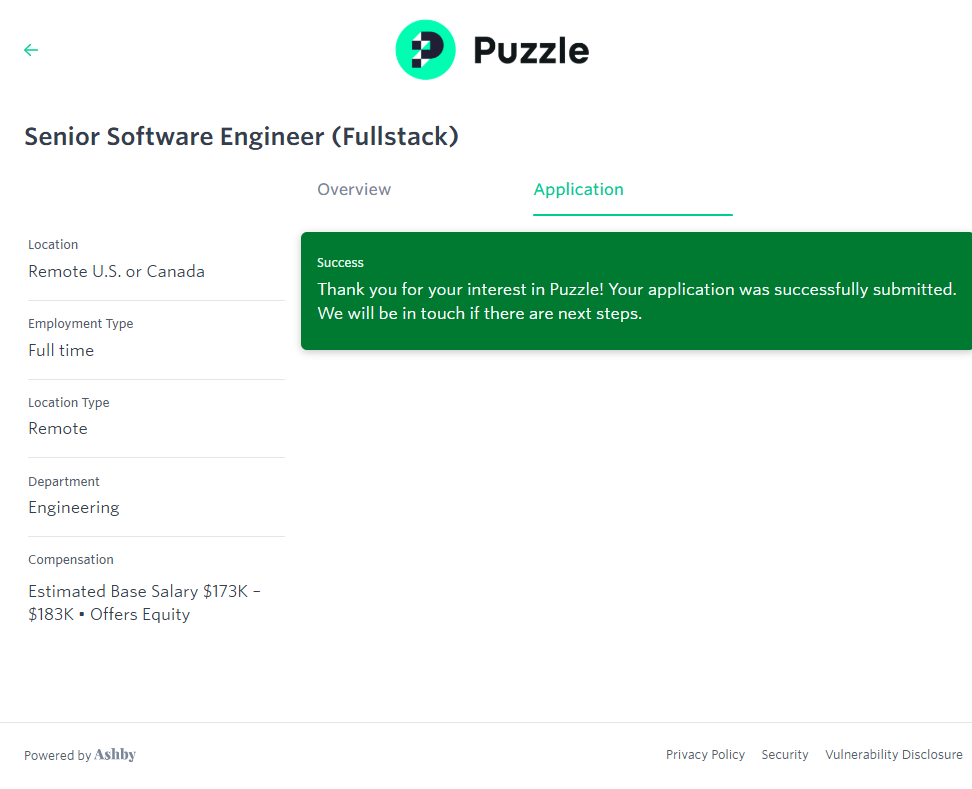Click the "Remote" location type value

pos(58,428)
